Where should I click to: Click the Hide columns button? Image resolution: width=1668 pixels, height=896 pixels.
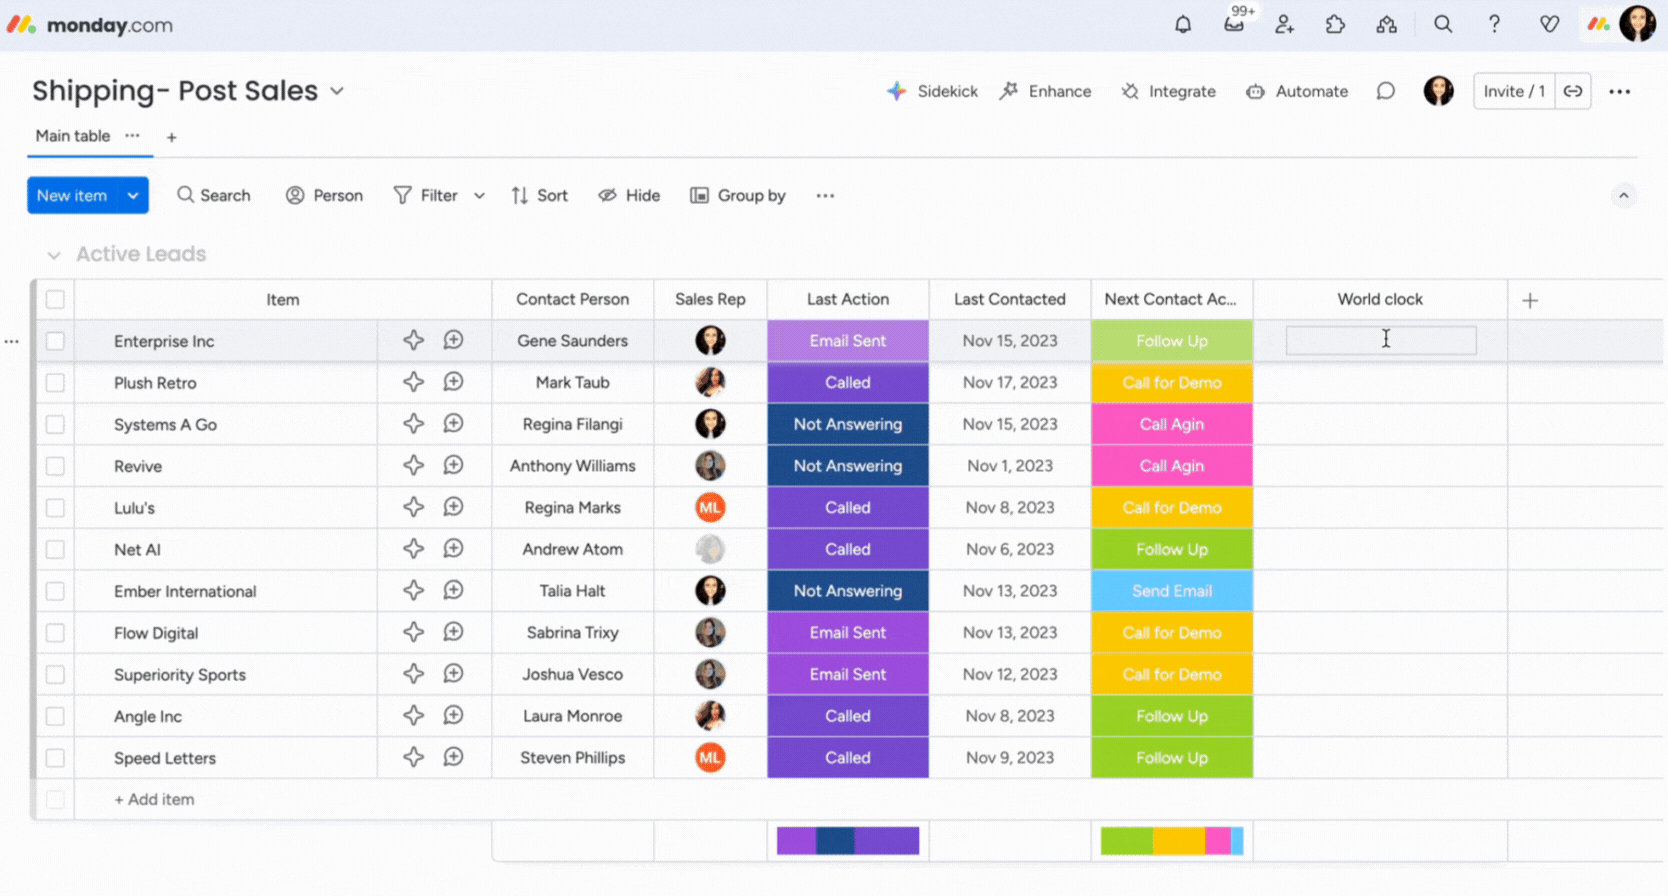(x=629, y=196)
